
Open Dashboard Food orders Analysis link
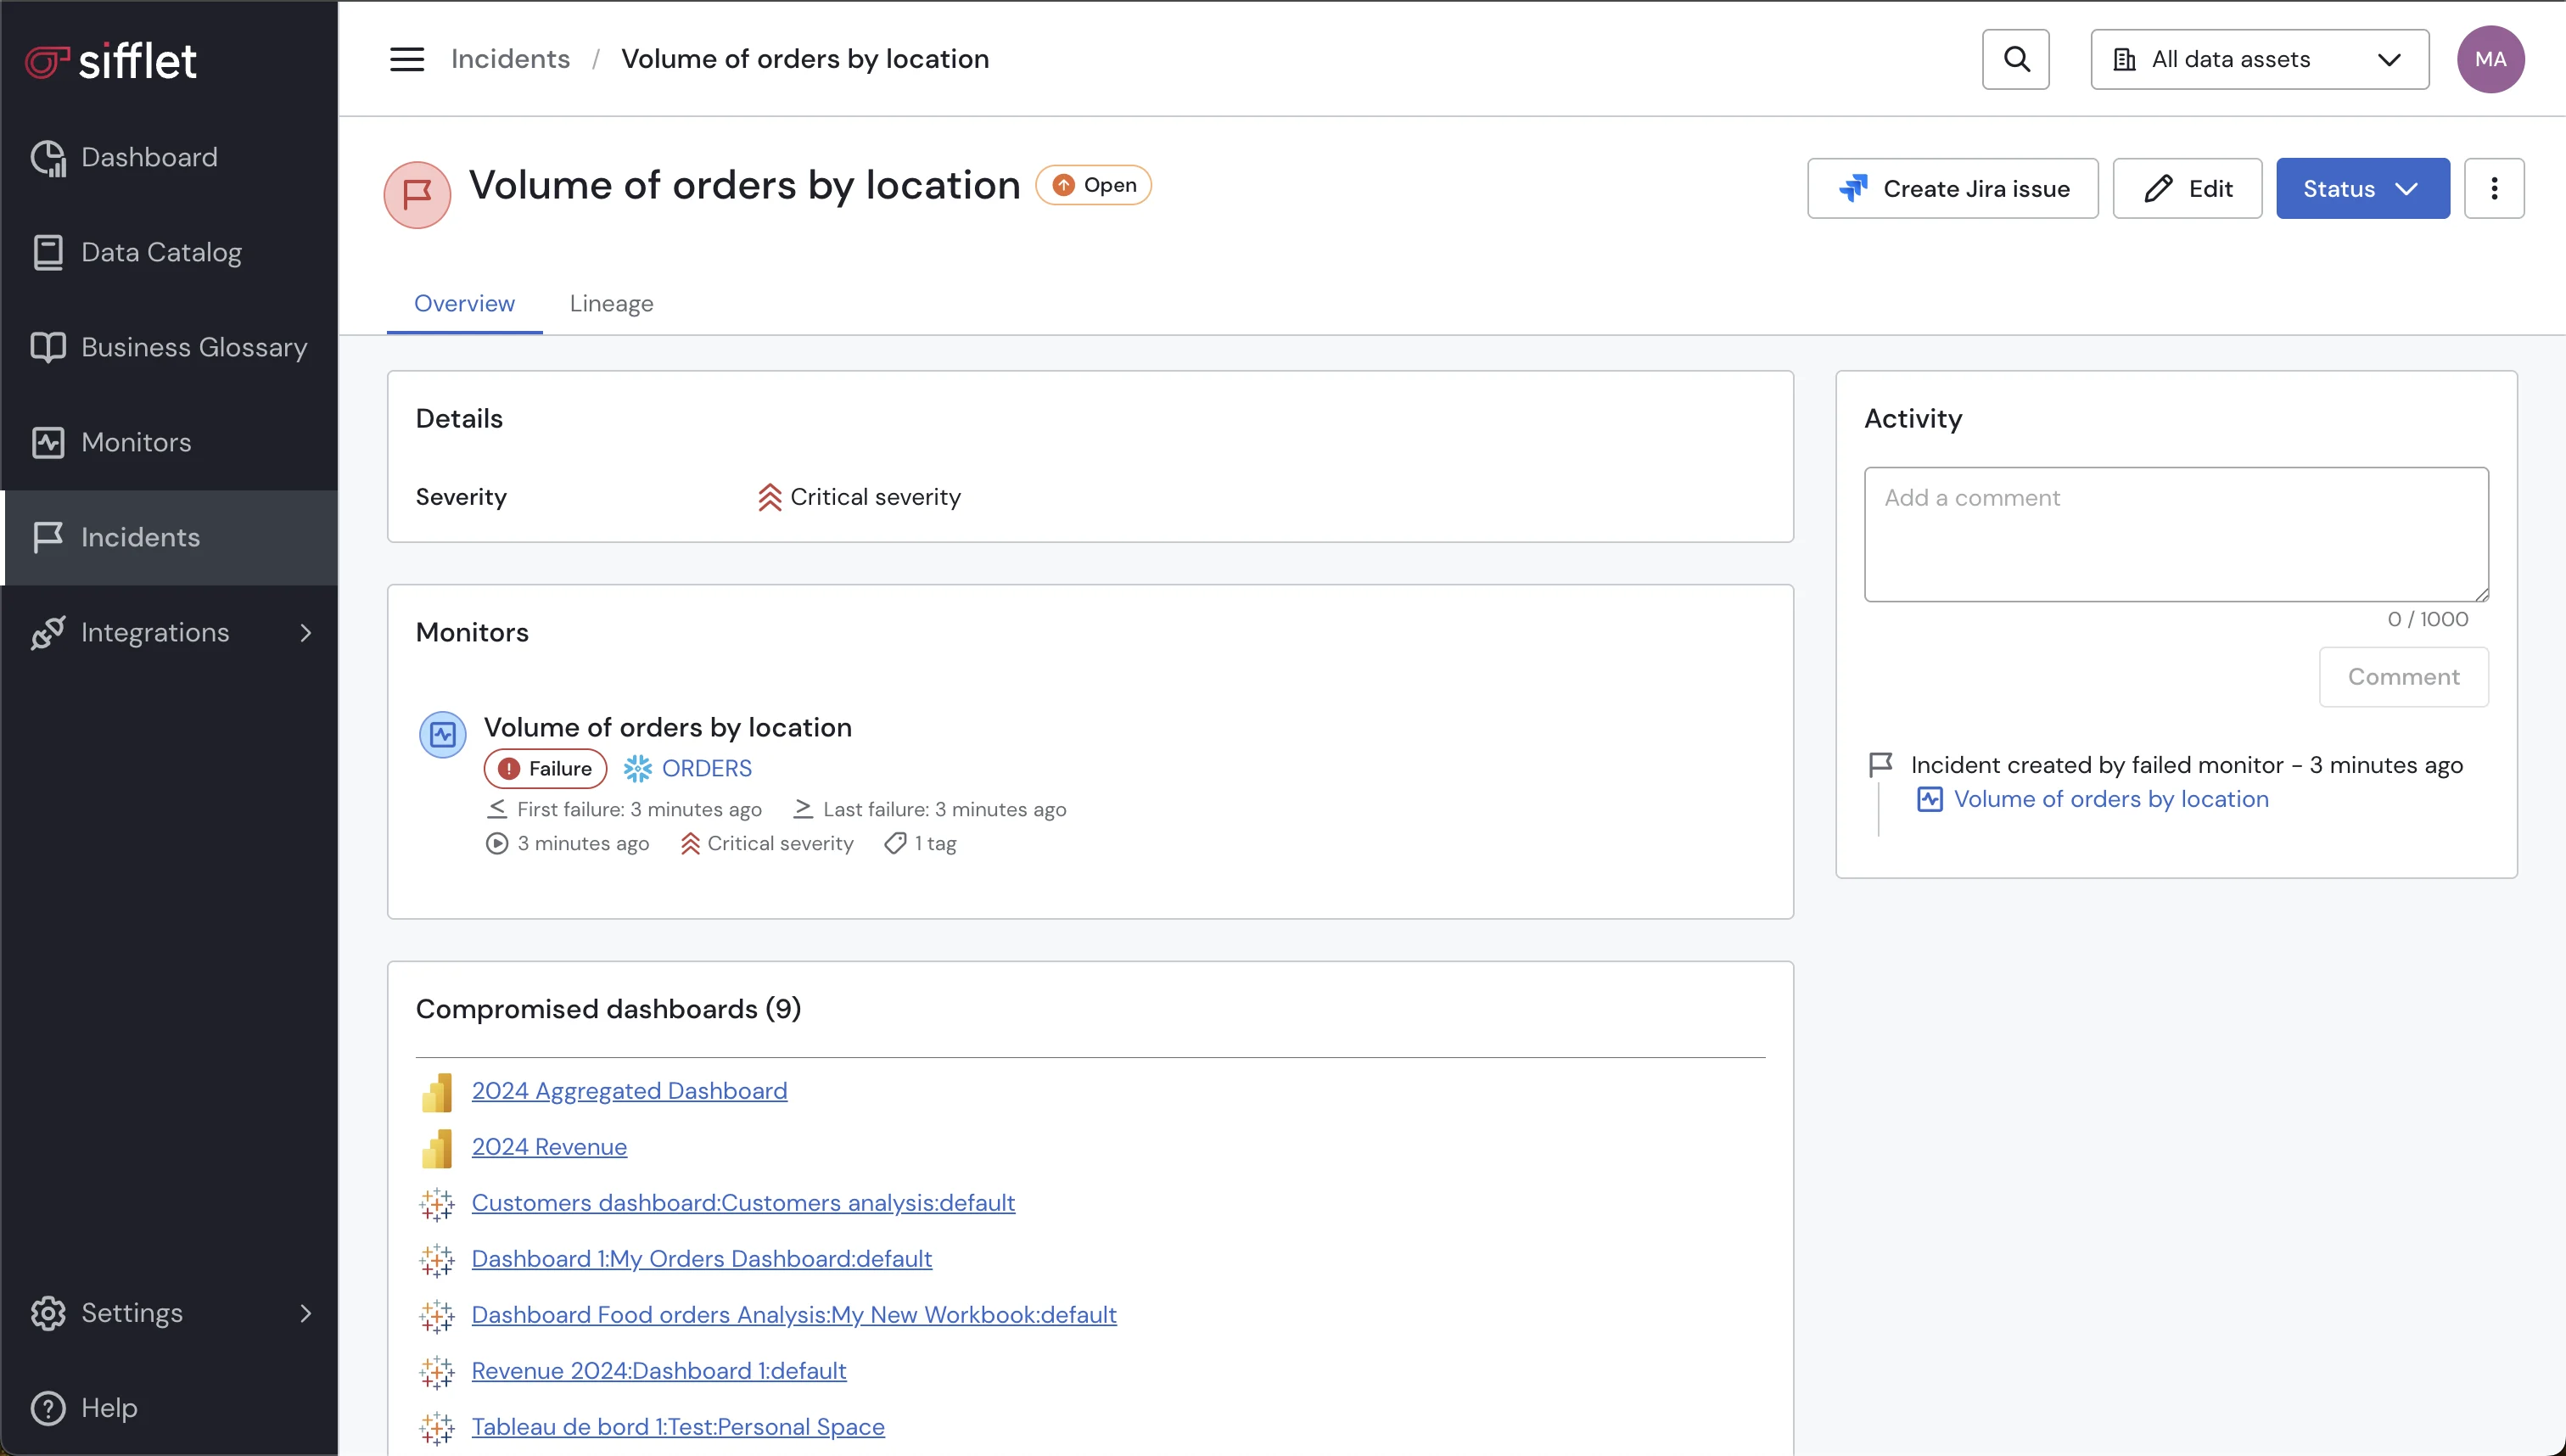click(x=794, y=1315)
